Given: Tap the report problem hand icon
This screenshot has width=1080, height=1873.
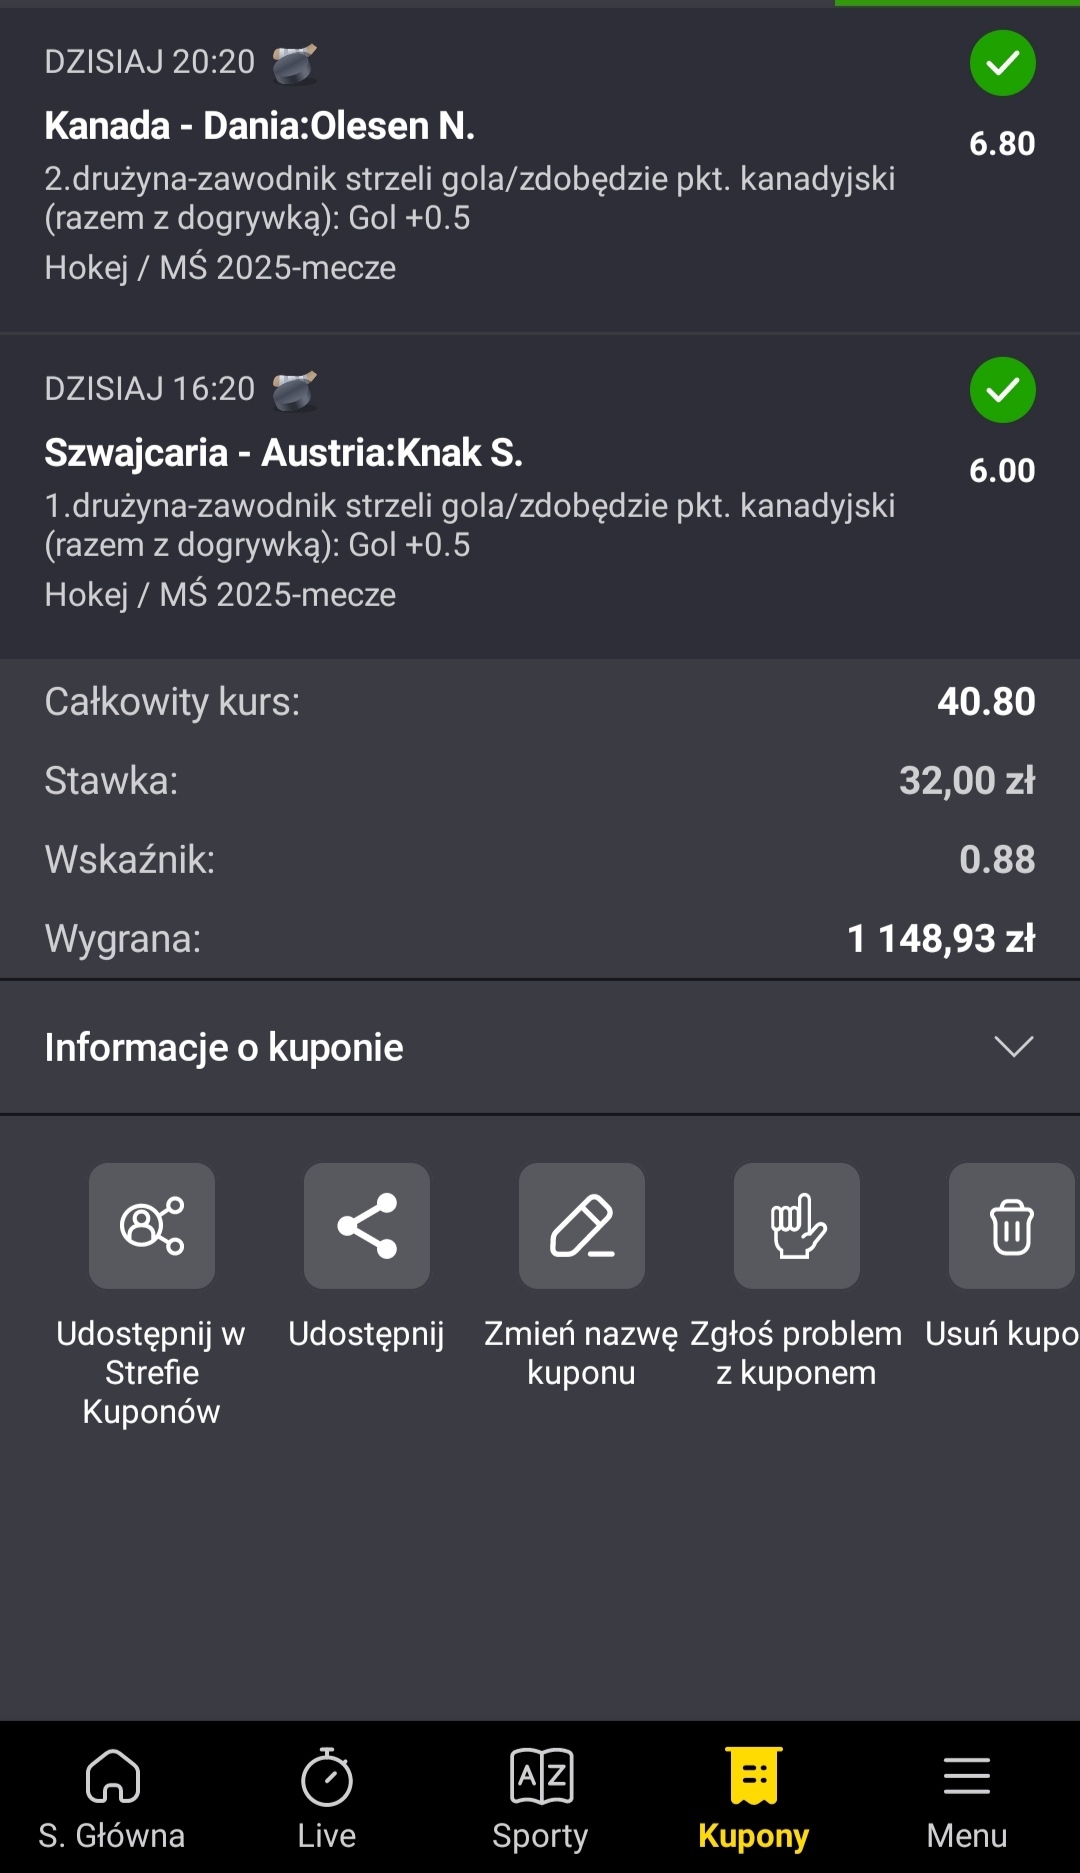Looking at the screenshot, I should point(797,1225).
